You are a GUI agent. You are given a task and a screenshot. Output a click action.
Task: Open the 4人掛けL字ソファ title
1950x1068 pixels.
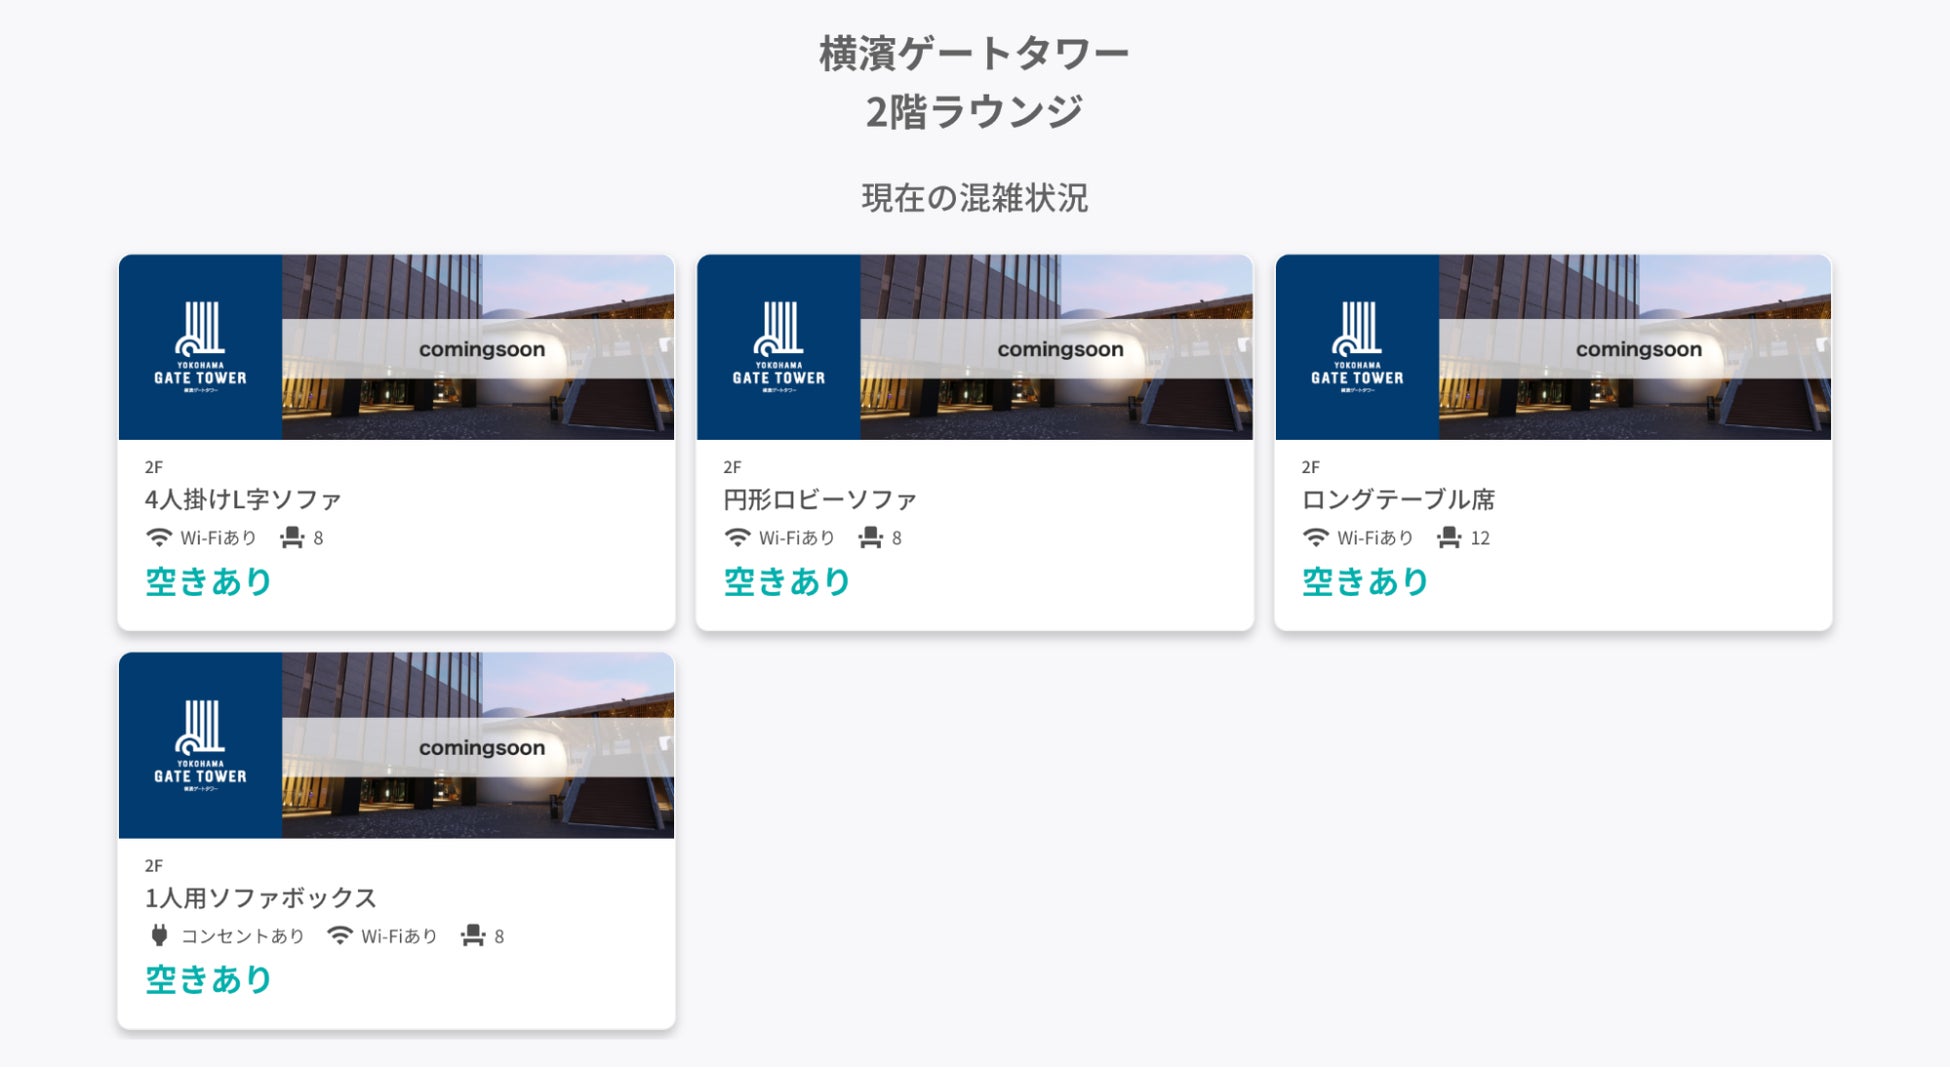click(243, 499)
